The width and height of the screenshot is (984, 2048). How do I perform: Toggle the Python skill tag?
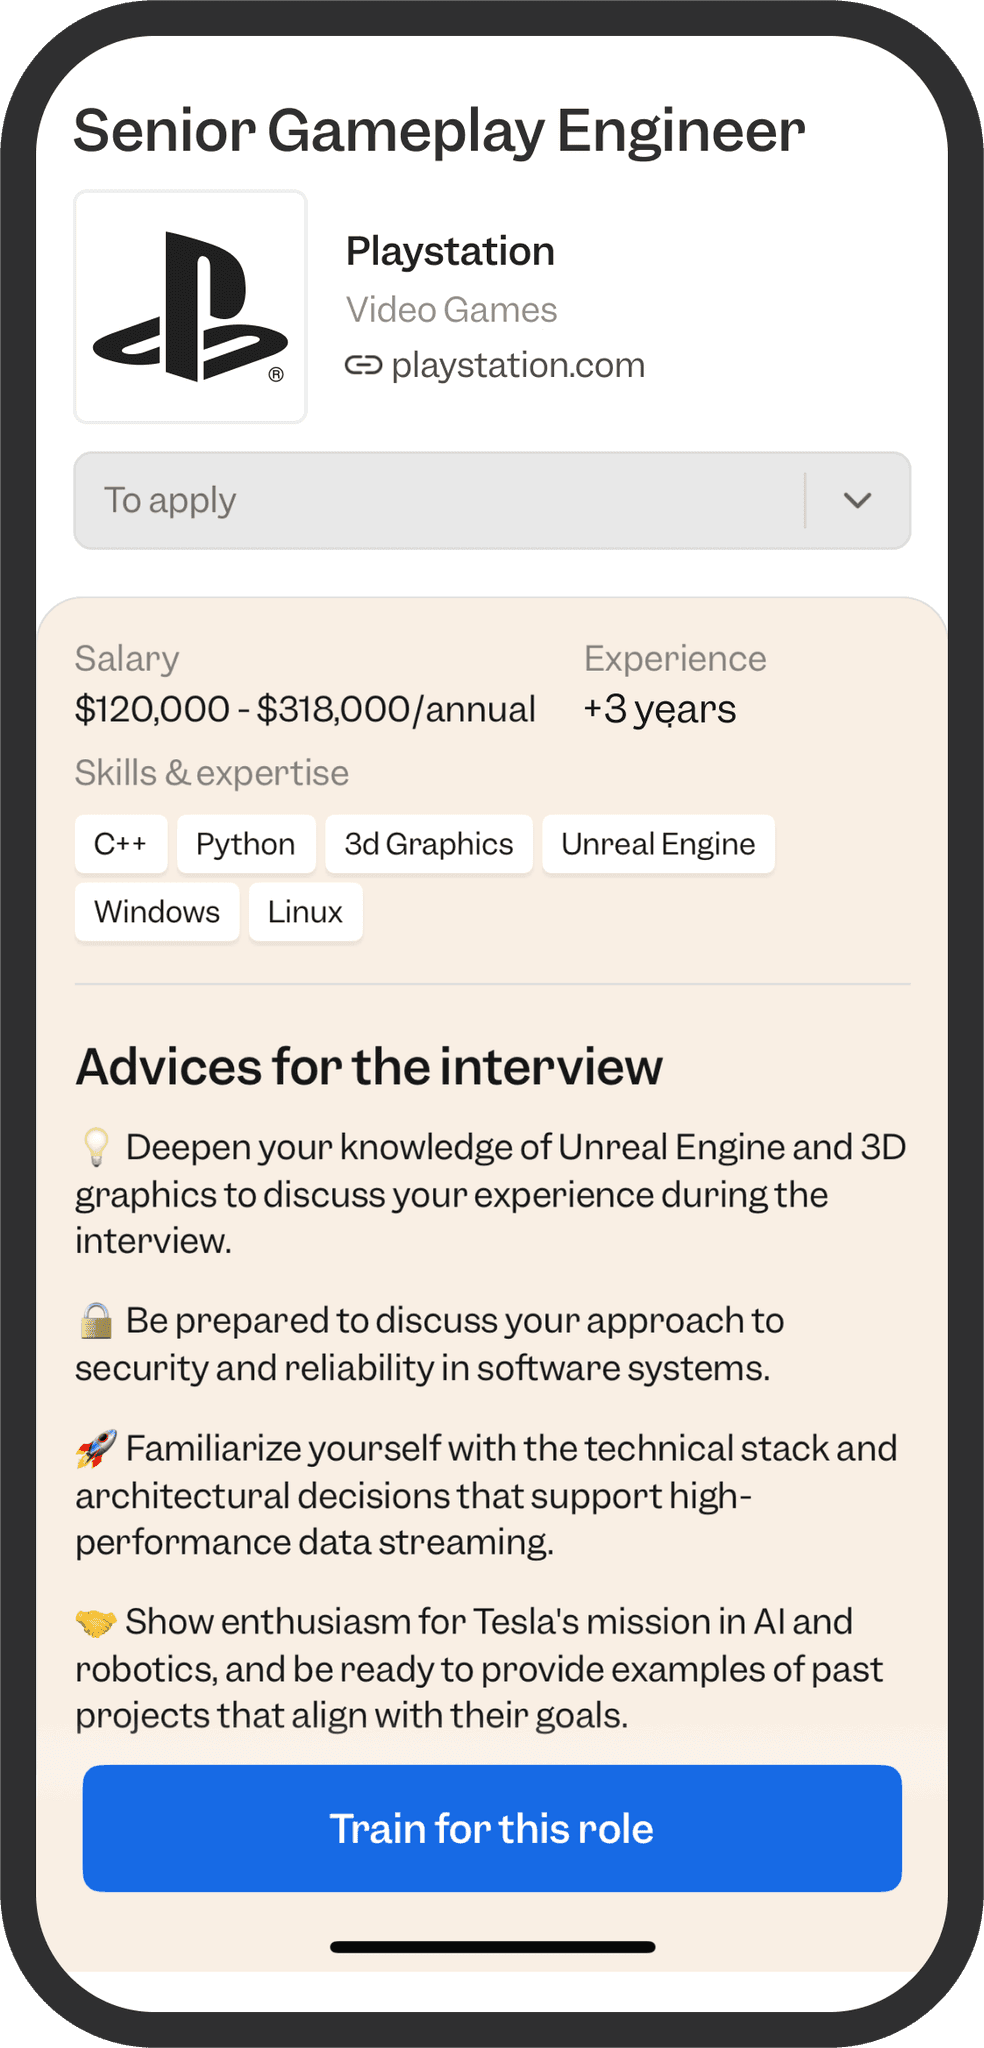(245, 843)
